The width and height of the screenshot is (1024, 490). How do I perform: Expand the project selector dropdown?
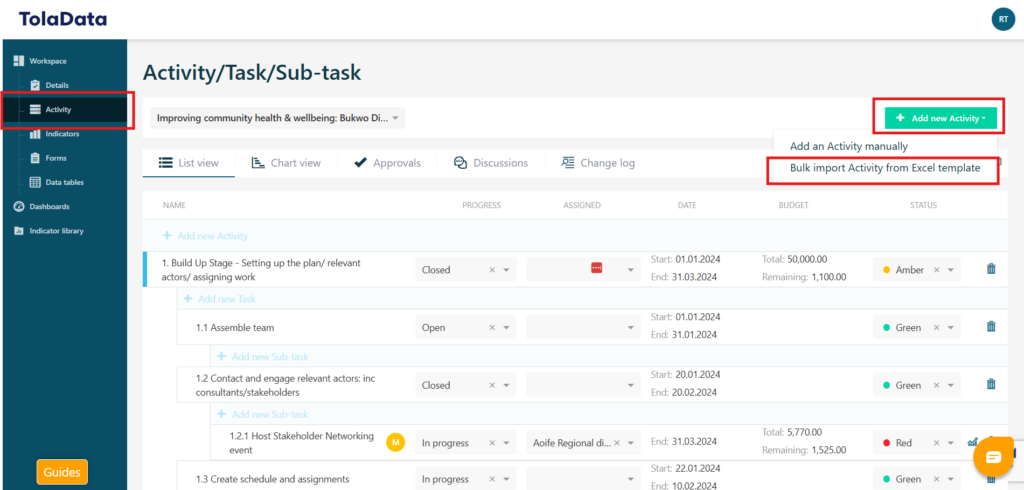coord(396,118)
